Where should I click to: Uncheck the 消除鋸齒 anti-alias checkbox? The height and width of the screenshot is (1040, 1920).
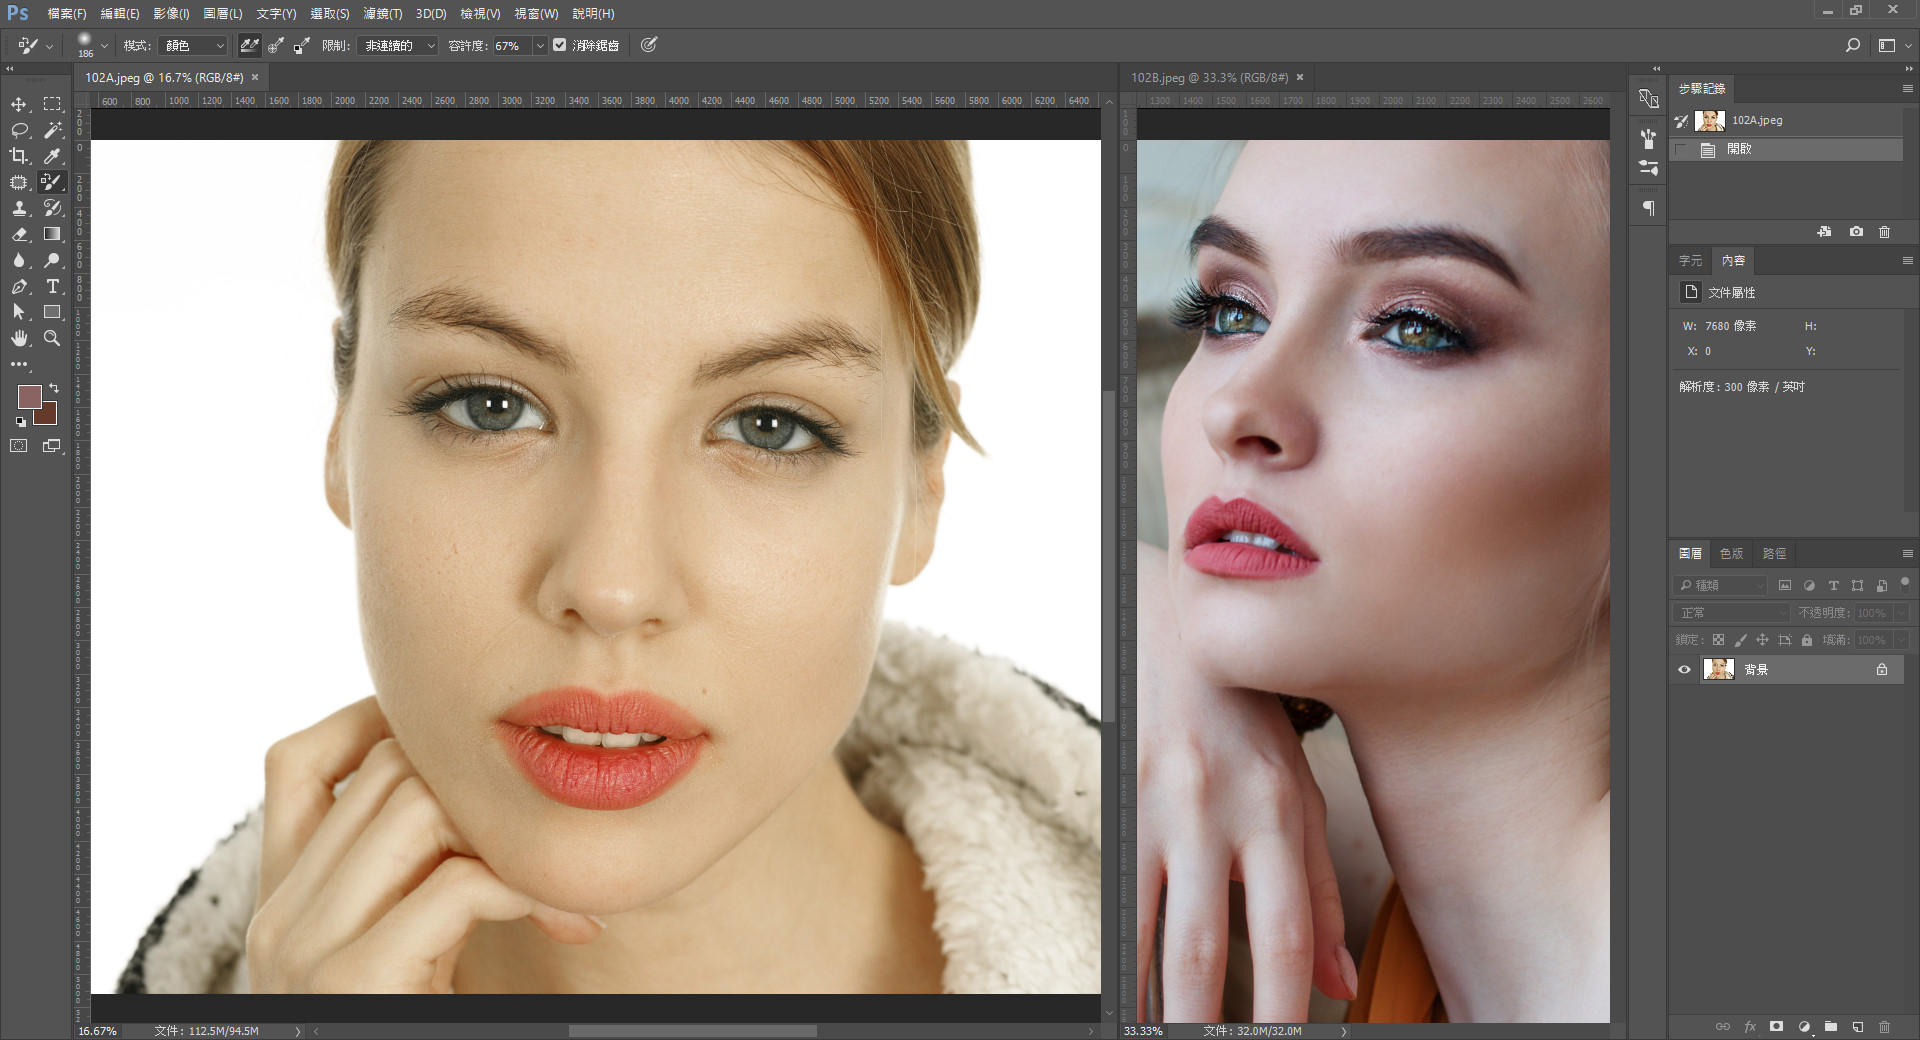coord(560,45)
